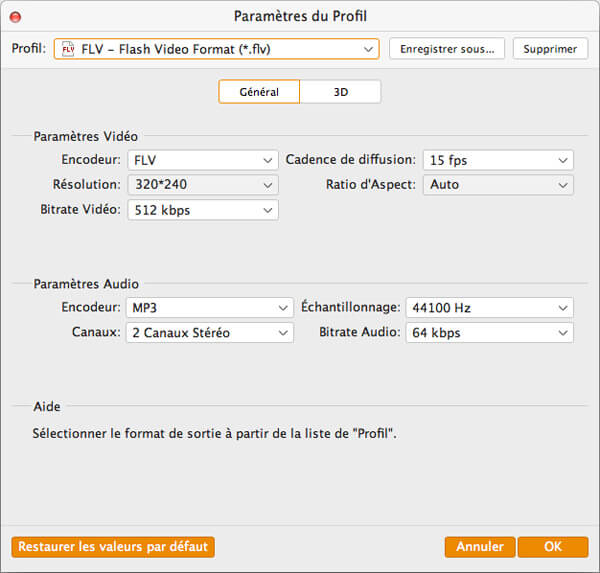Image resolution: width=600 pixels, height=573 pixels.
Task: Change the Résolution 320*240 dropdown
Action: point(202,185)
